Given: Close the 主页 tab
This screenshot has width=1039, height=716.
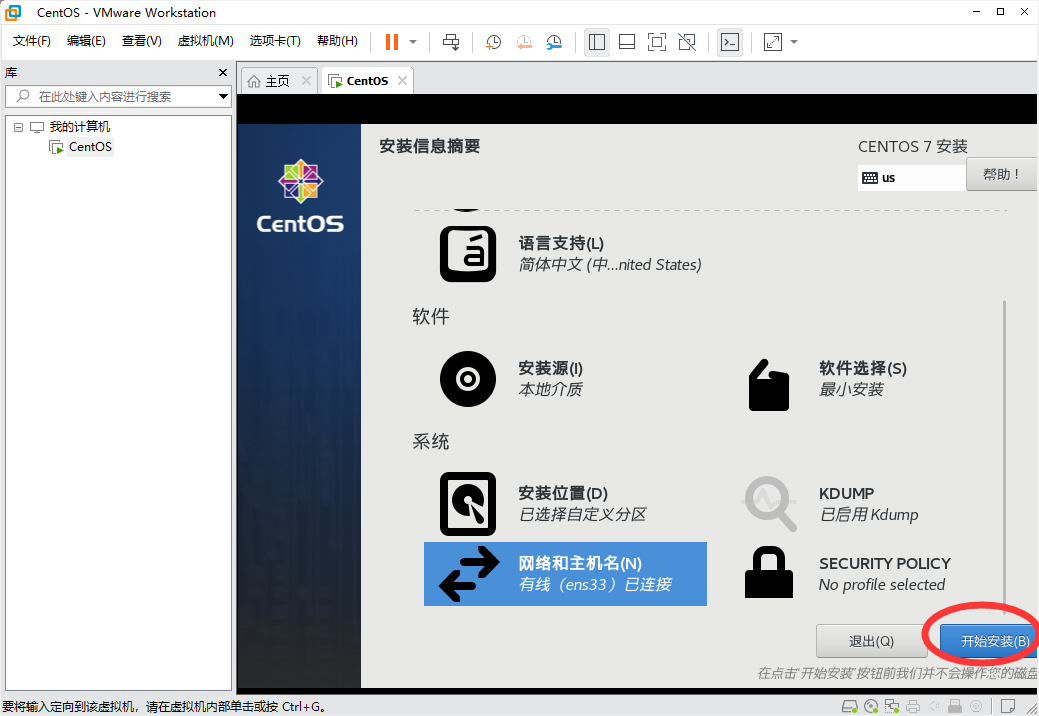Looking at the screenshot, I should pyautogui.click(x=306, y=81).
